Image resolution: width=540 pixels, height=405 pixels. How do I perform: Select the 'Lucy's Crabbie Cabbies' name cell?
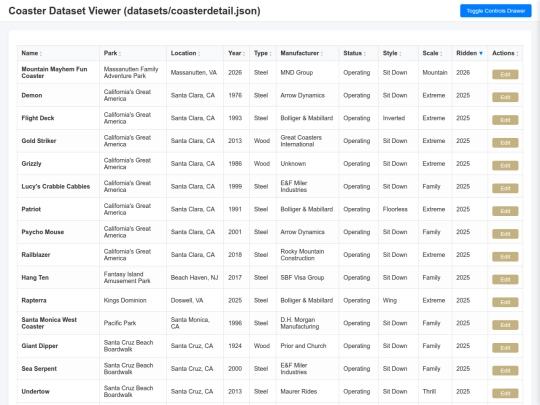point(58,186)
